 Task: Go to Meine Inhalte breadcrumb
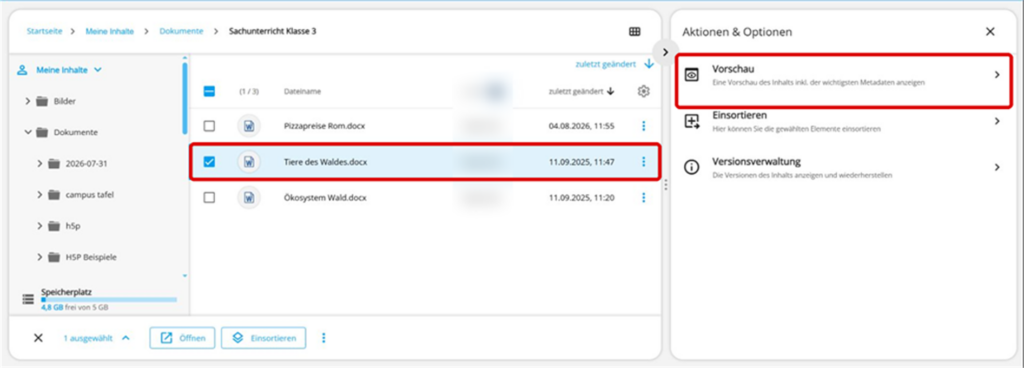tap(110, 31)
